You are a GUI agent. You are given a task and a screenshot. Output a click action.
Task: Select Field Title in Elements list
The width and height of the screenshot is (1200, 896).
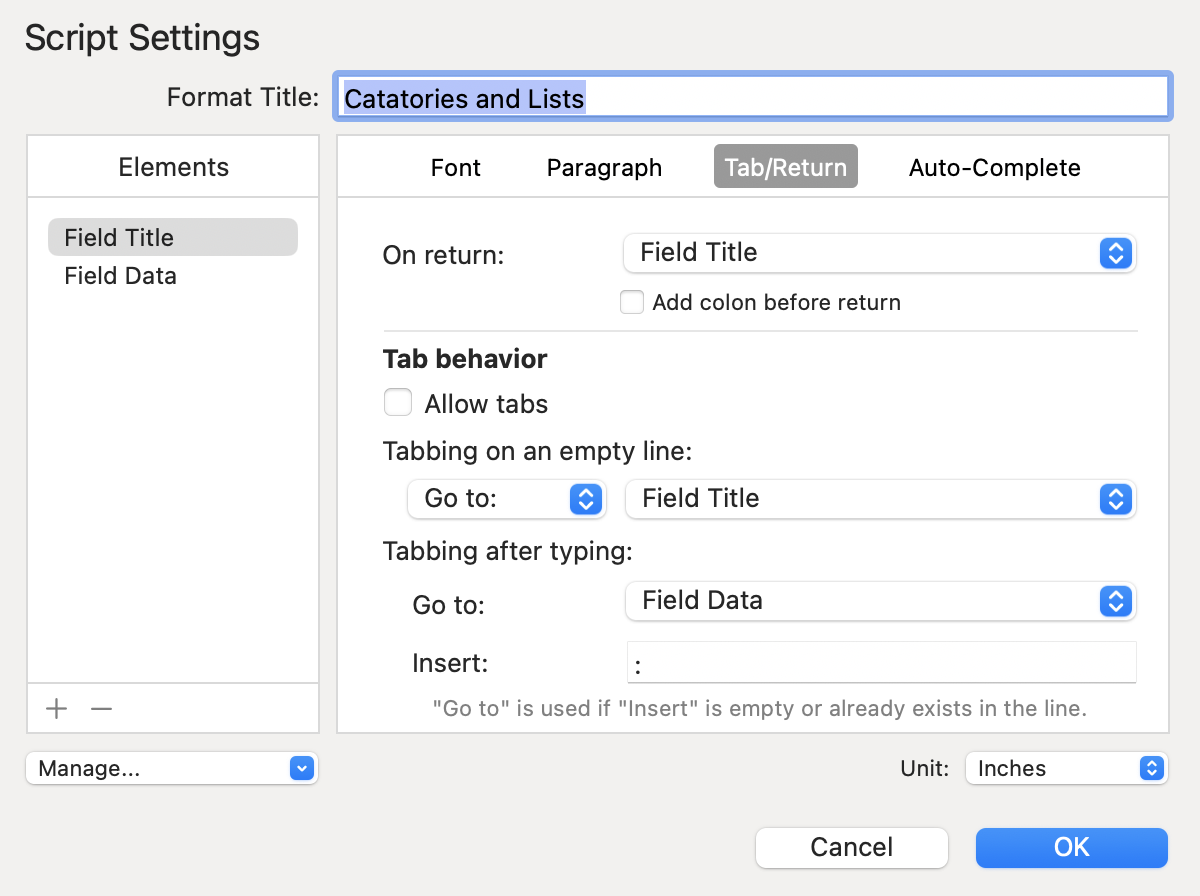(173, 237)
